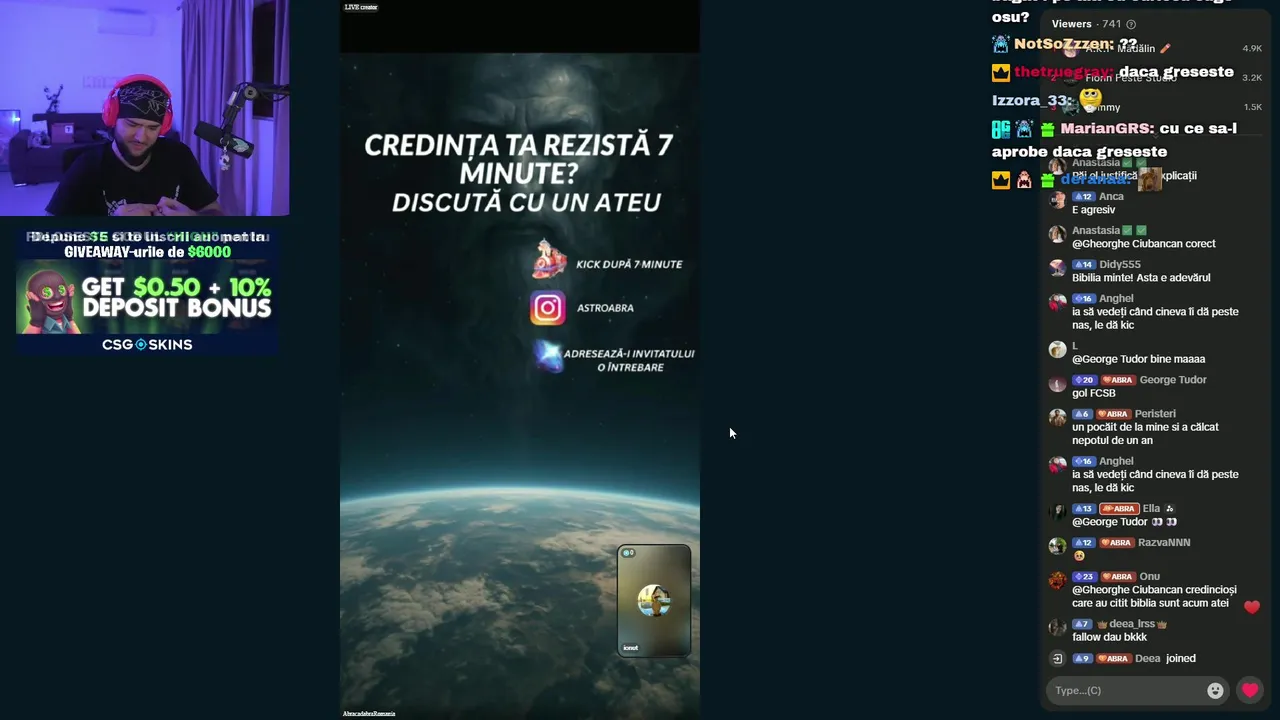Click the message 'fallow dau bkkk'
The image size is (1280, 720).
pyautogui.click(x=1109, y=637)
